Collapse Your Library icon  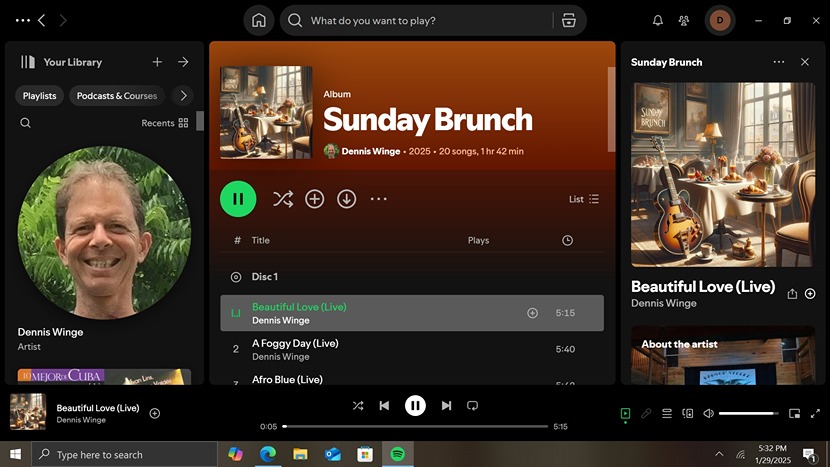coord(28,62)
